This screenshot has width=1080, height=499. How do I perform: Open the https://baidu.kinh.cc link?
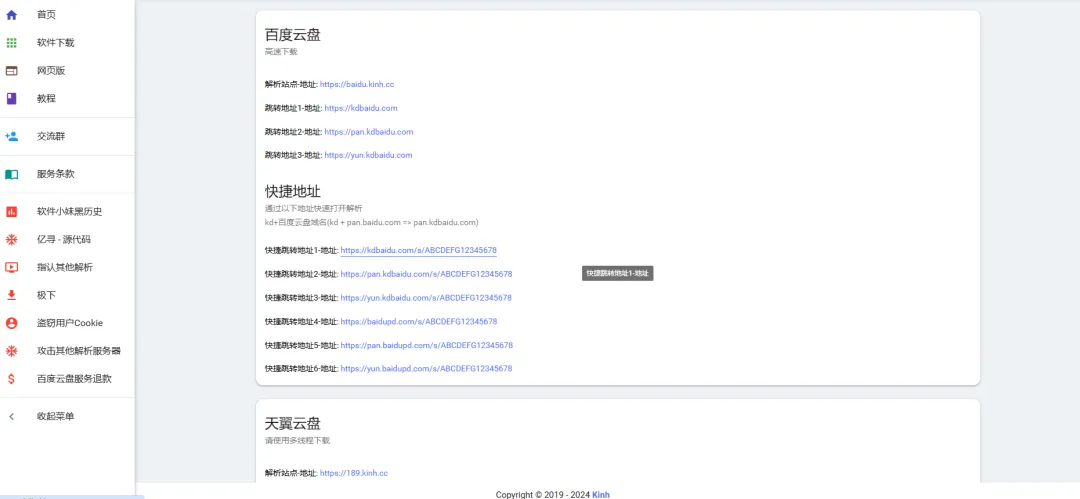tap(357, 84)
